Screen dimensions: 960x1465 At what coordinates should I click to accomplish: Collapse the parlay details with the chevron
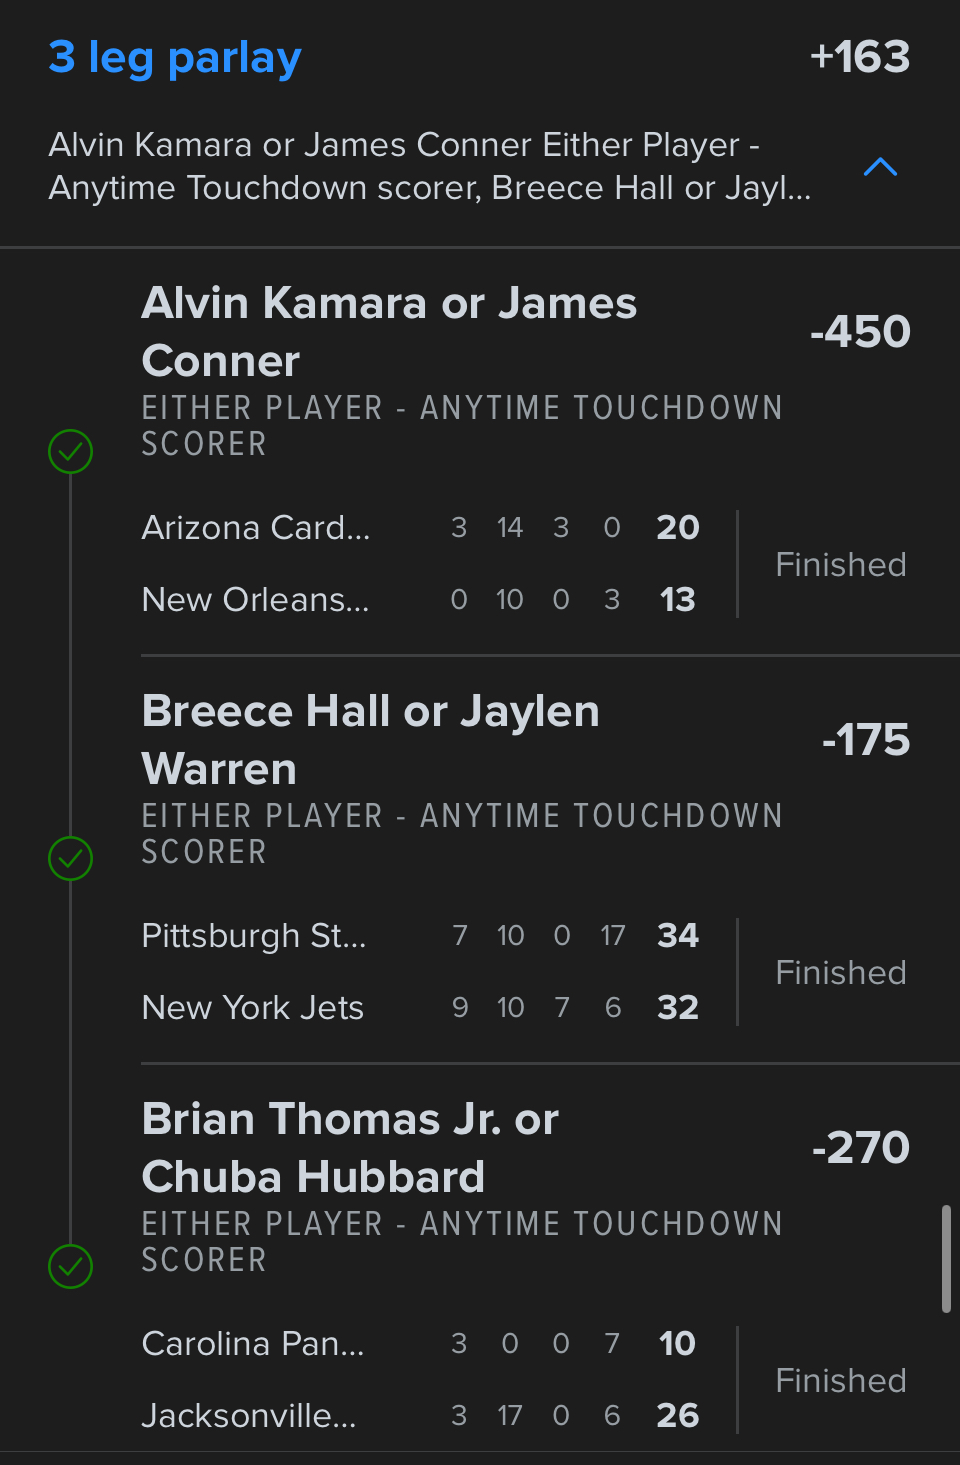click(880, 167)
